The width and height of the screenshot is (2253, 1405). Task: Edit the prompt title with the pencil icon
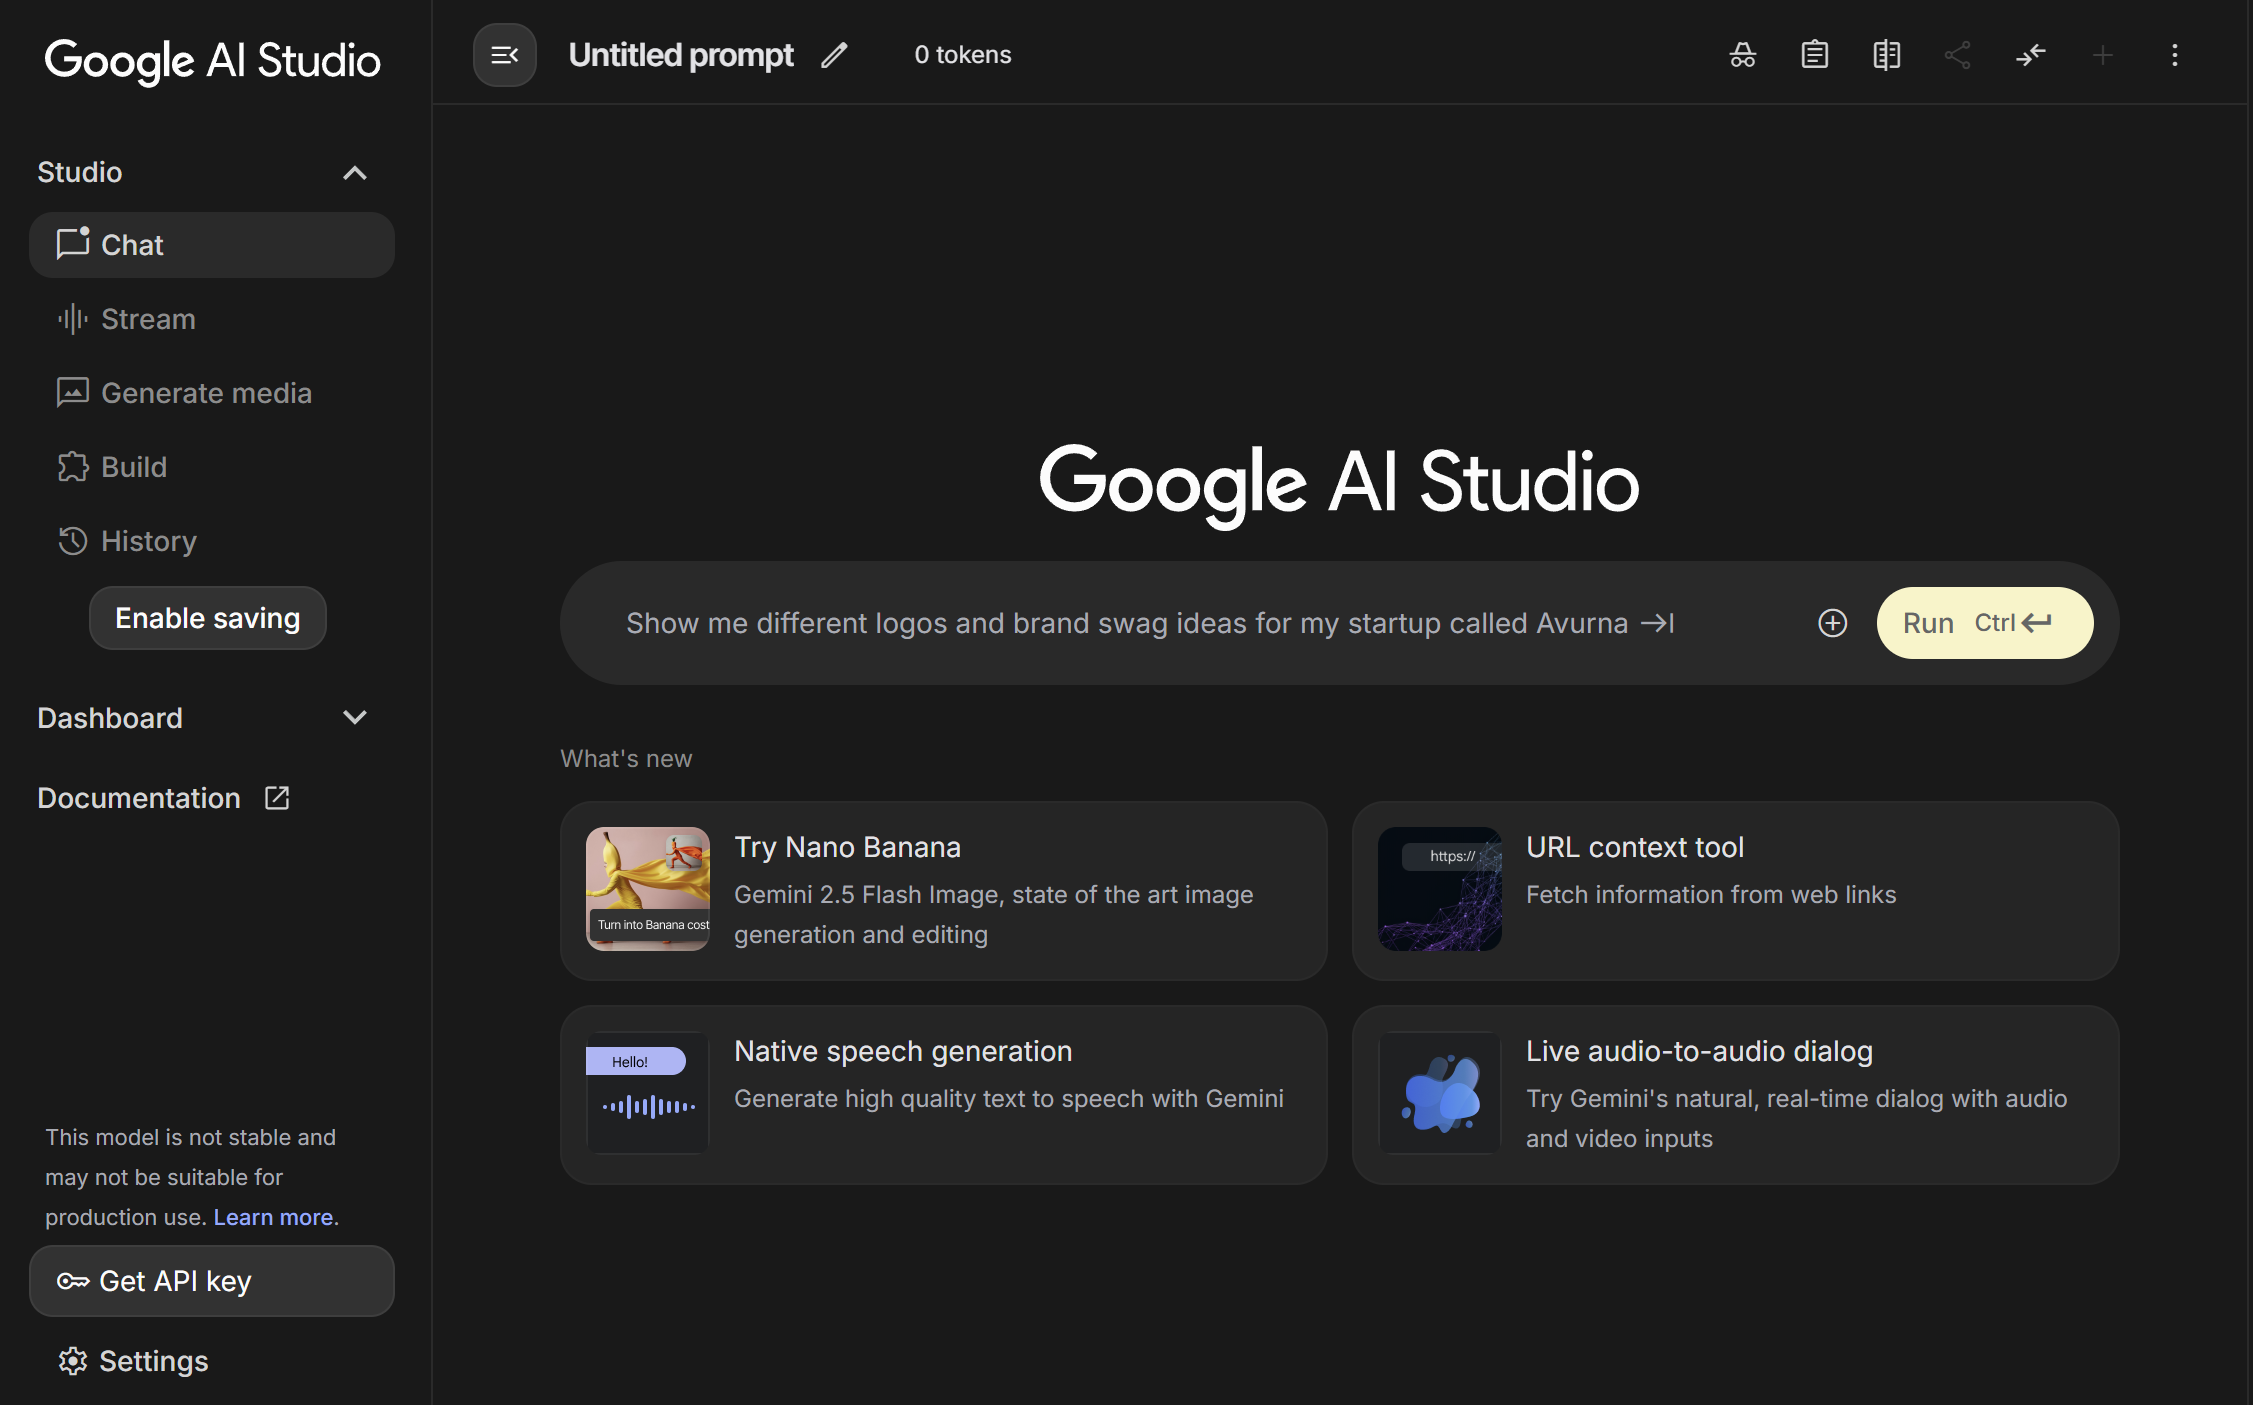[834, 55]
